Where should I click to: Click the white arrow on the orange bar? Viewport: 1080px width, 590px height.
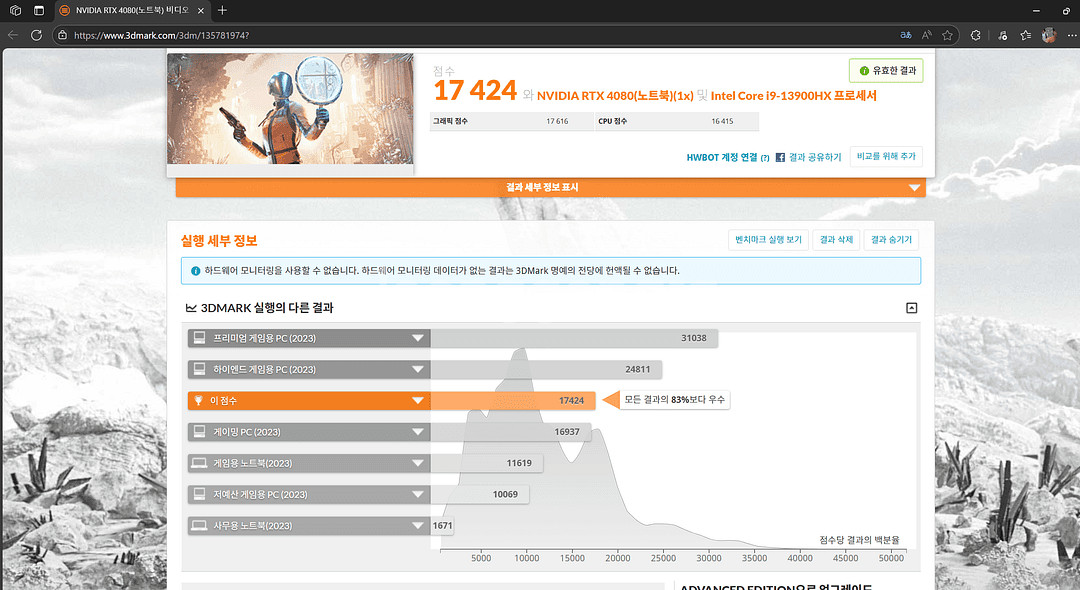(914, 188)
